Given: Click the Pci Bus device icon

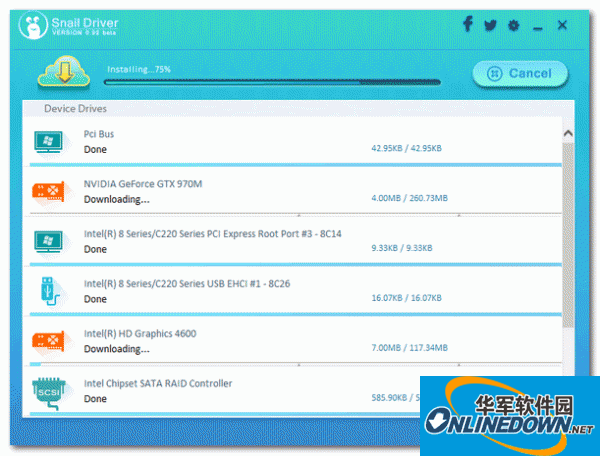Looking at the screenshot, I should [48, 142].
